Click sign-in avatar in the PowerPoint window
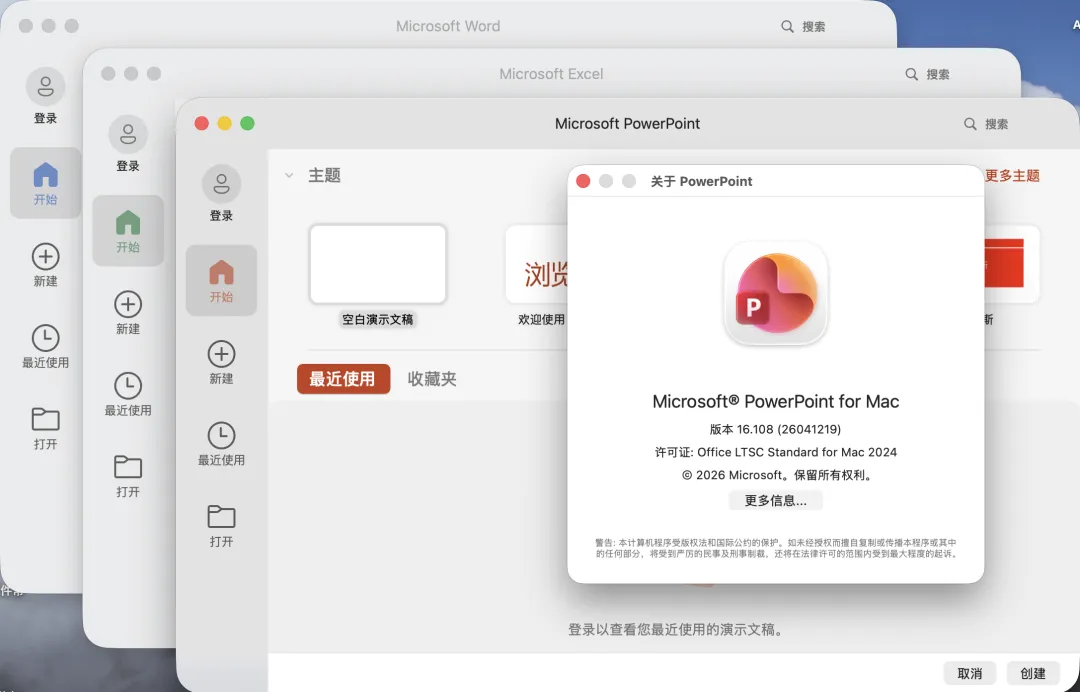 pyautogui.click(x=221, y=184)
